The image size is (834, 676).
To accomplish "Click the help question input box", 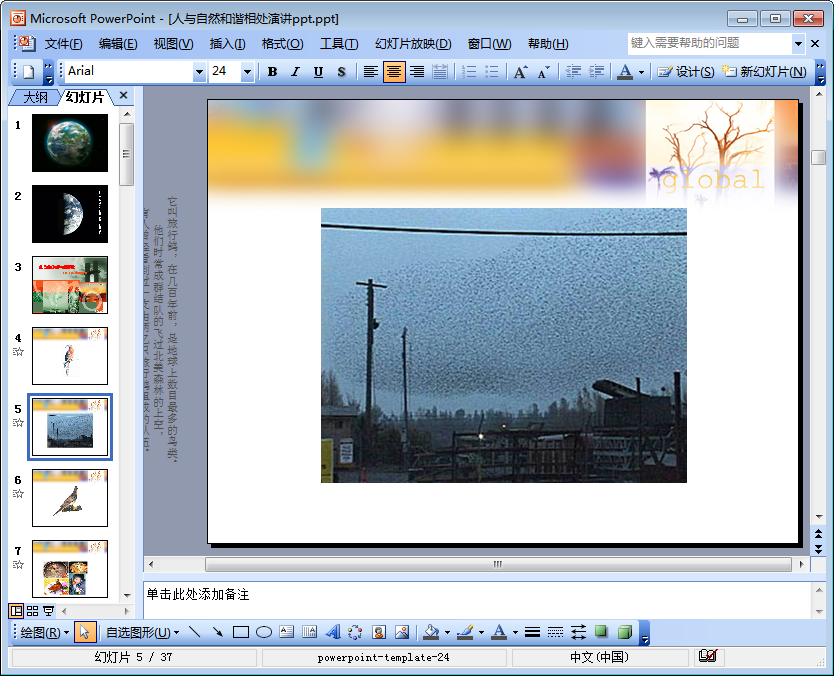I will (x=710, y=43).
